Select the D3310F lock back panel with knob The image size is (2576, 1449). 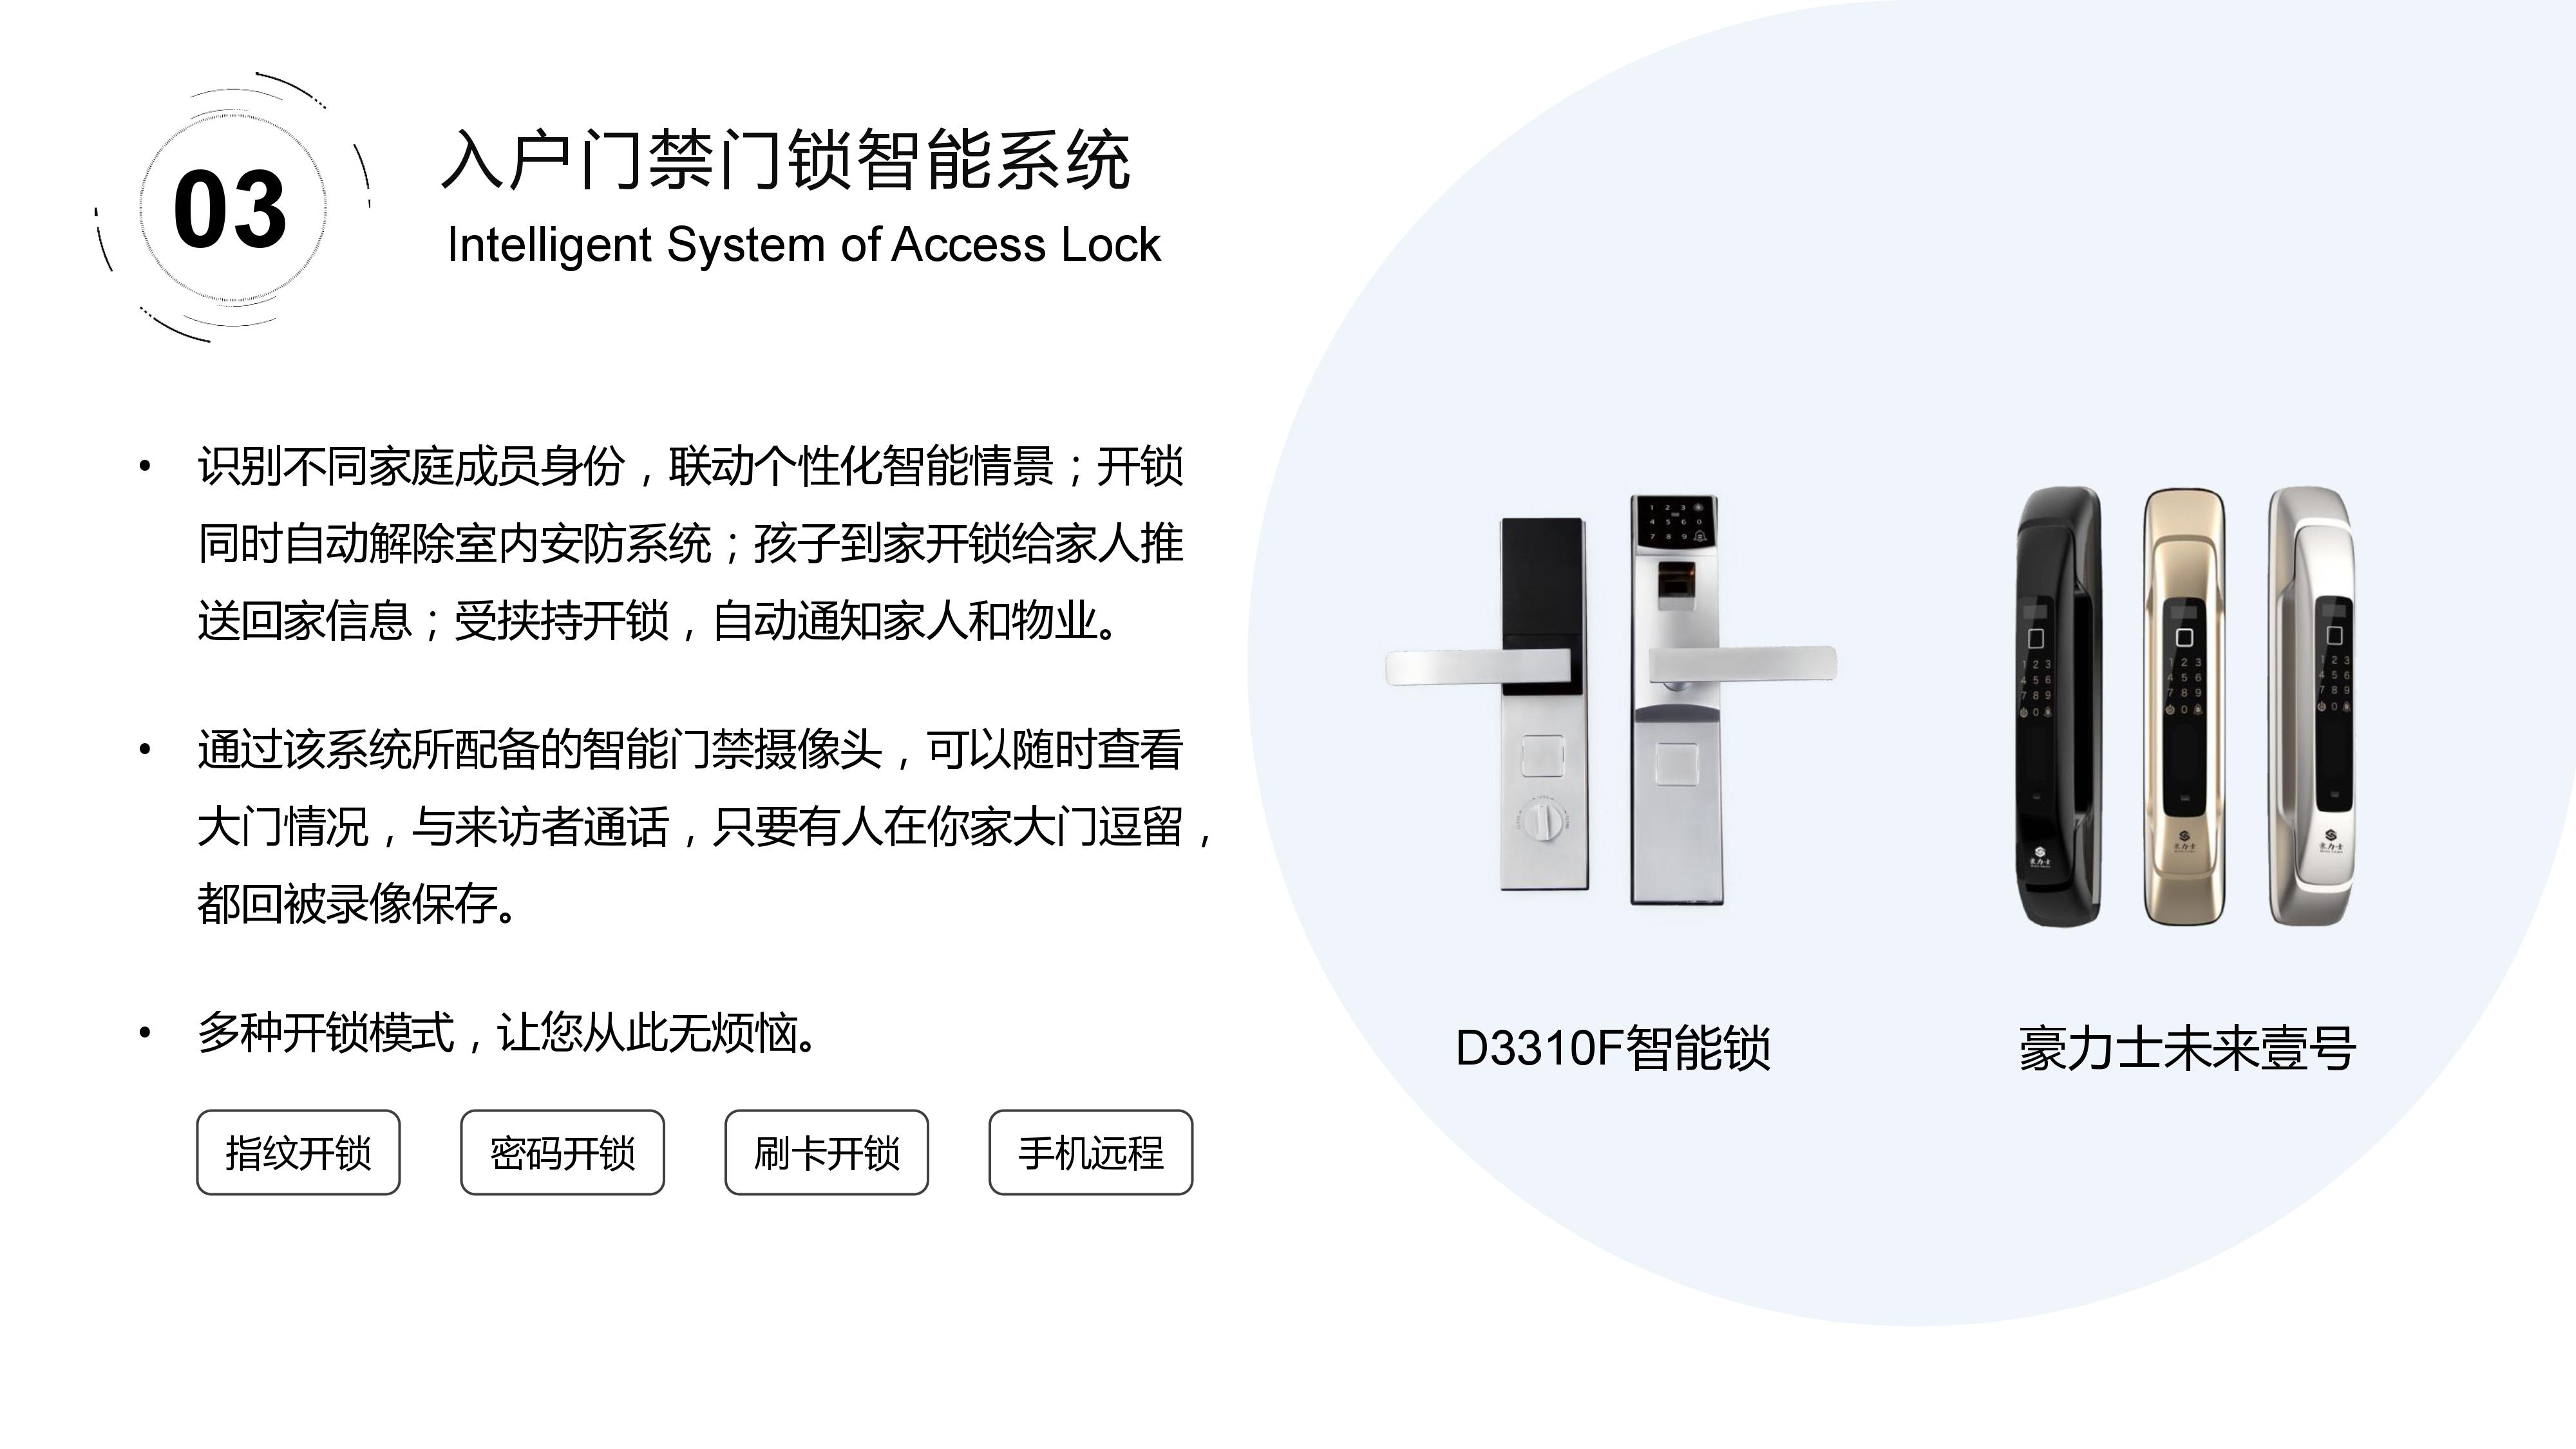point(1488,704)
